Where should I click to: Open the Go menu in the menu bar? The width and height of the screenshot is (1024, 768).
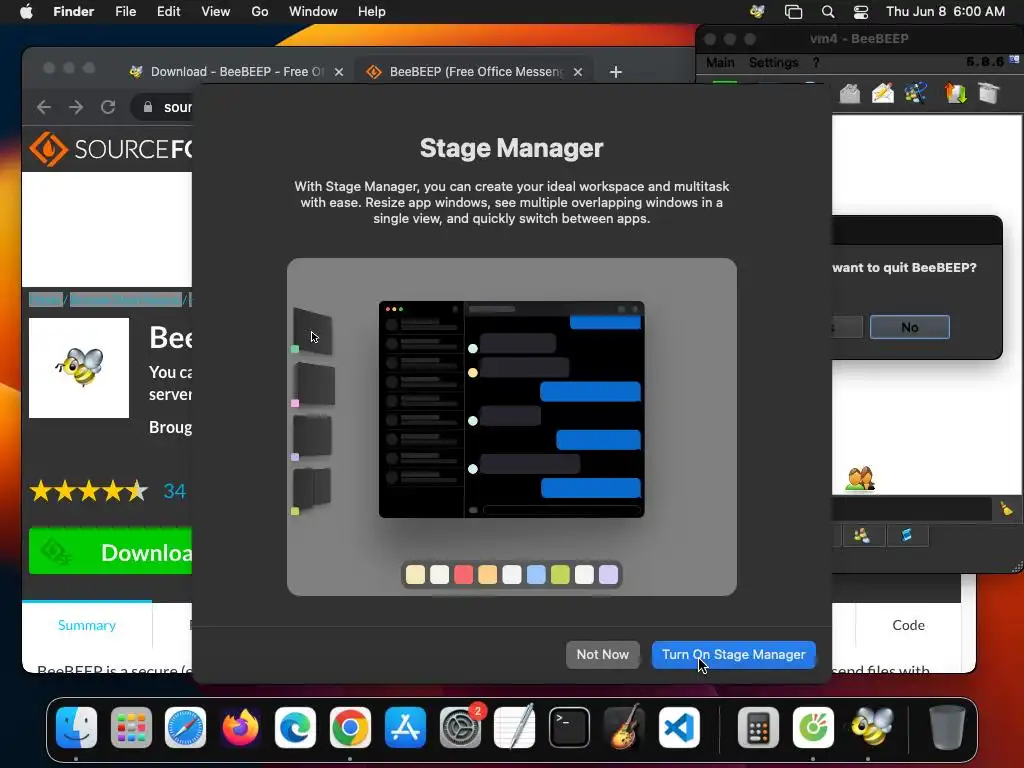pyautogui.click(x=260, y=12)
